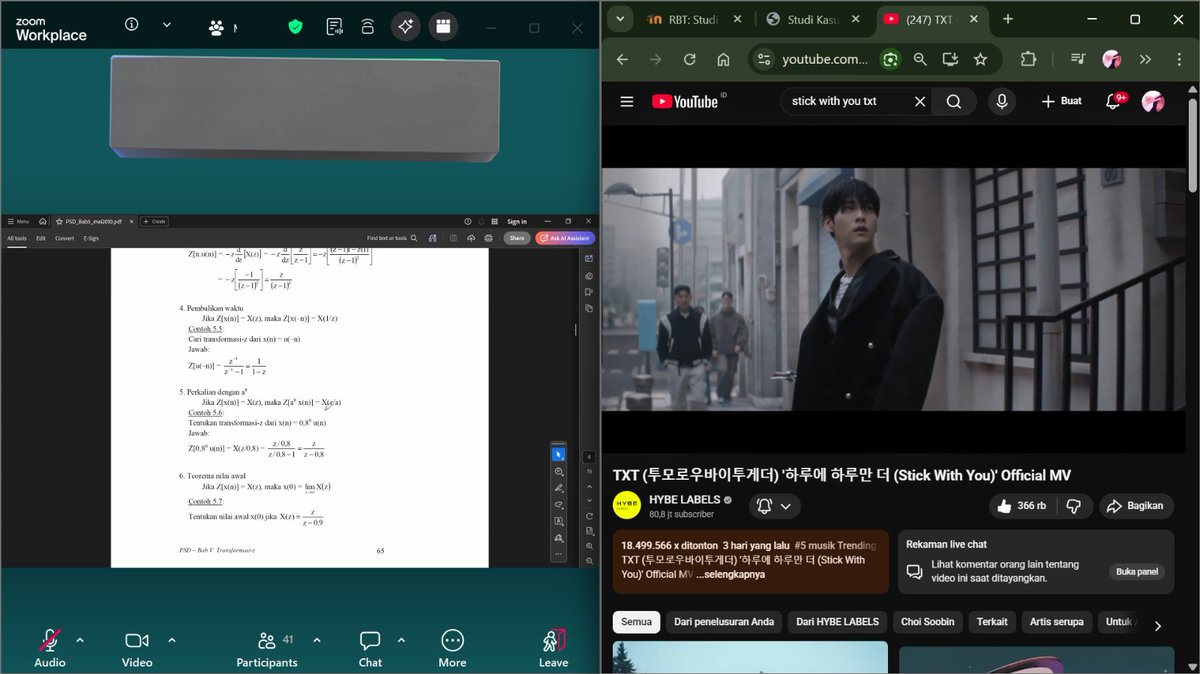The image size is (1200, 674).
Task: Open subscription notification bell dropdown
Action: pos(774,506)
